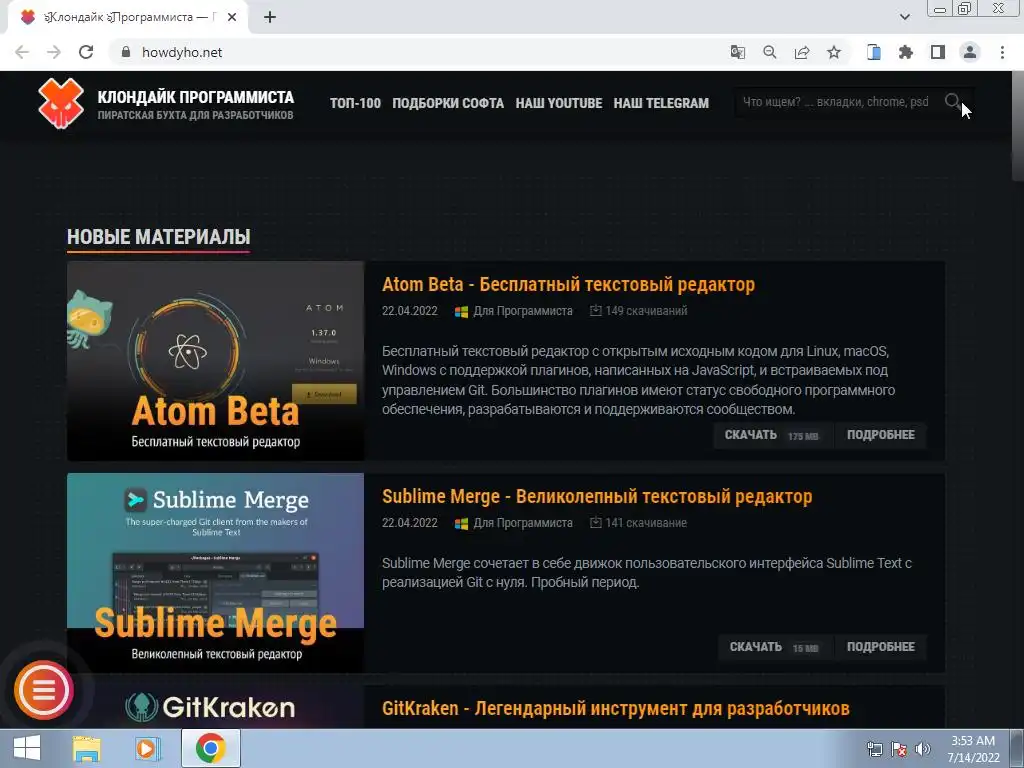Click the taskbar clock showing 3:53 AM
Viewport: 1024px width, 768px height.
point(973,749)
